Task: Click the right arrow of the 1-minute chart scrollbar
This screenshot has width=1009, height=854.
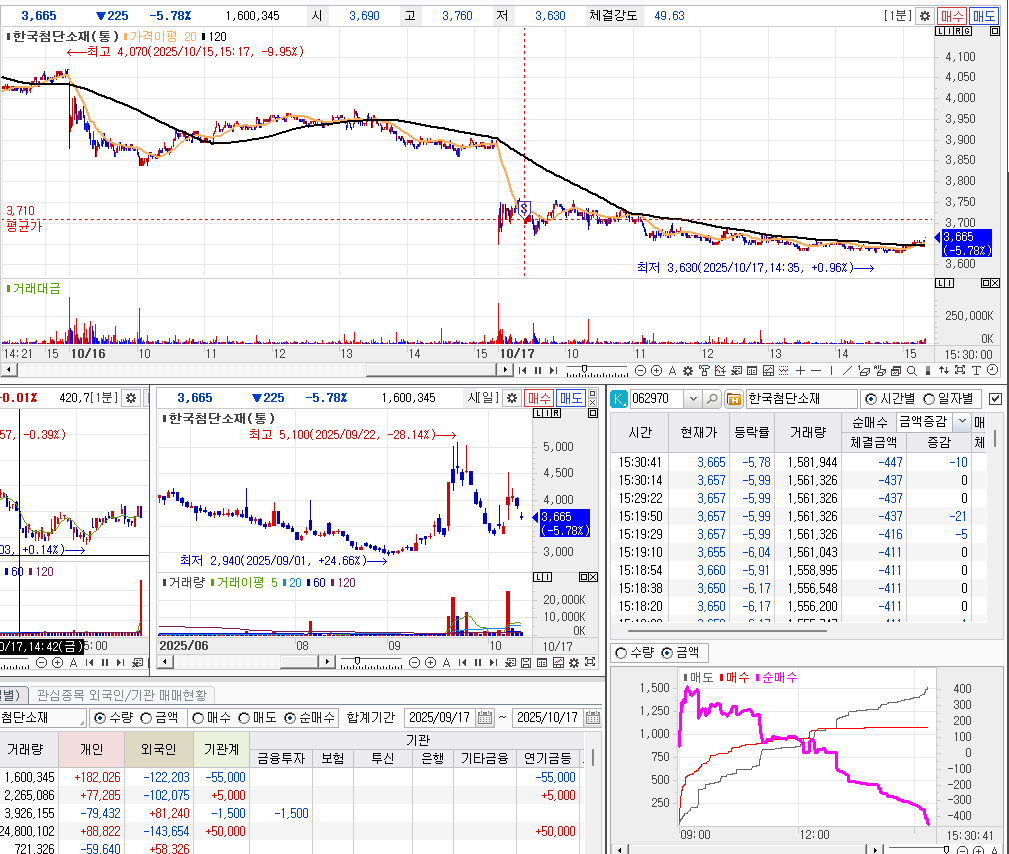Action: click(505, 370)
